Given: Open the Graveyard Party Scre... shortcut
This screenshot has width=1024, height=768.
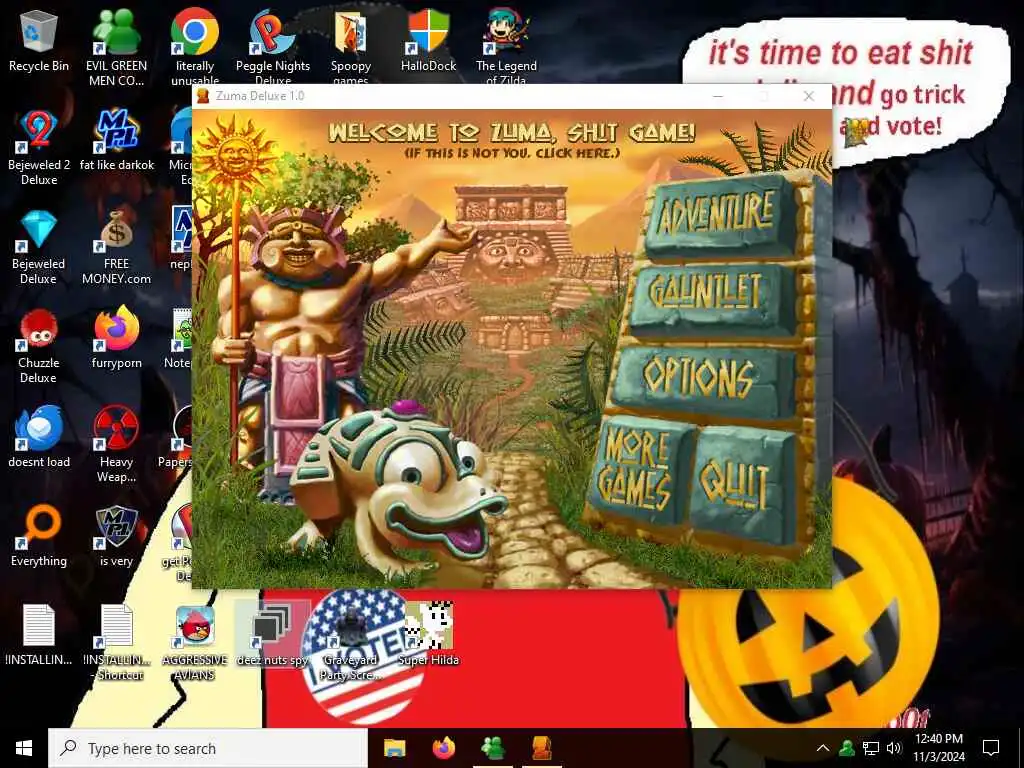Looking at the screenshot, I should coord(351,643).
